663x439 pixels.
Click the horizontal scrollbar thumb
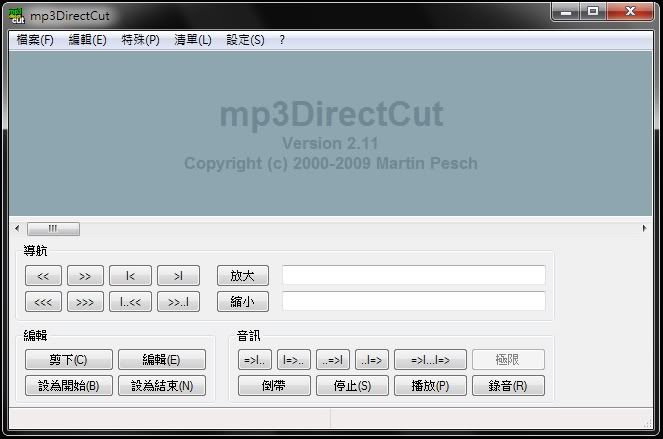pyautogui.click(x=53, y=229)
